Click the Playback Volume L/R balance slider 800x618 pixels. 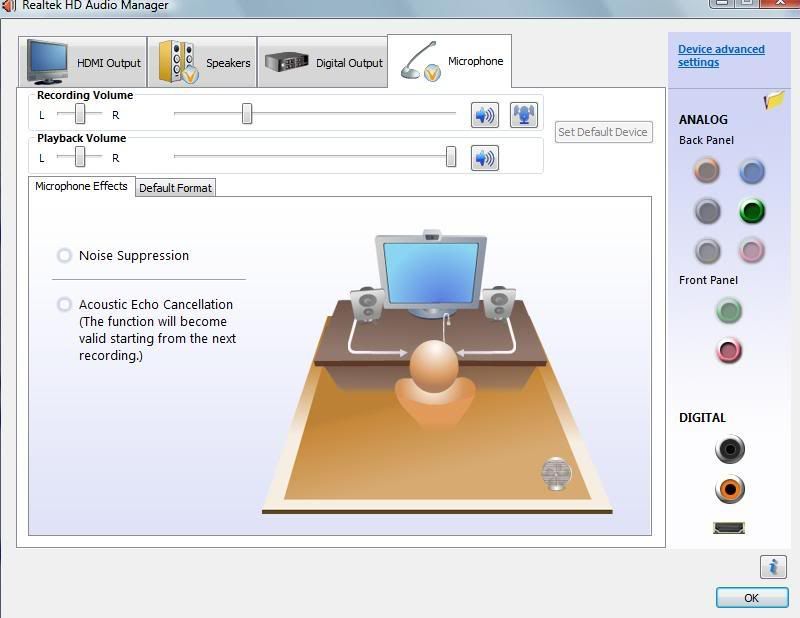coord(80,157)
